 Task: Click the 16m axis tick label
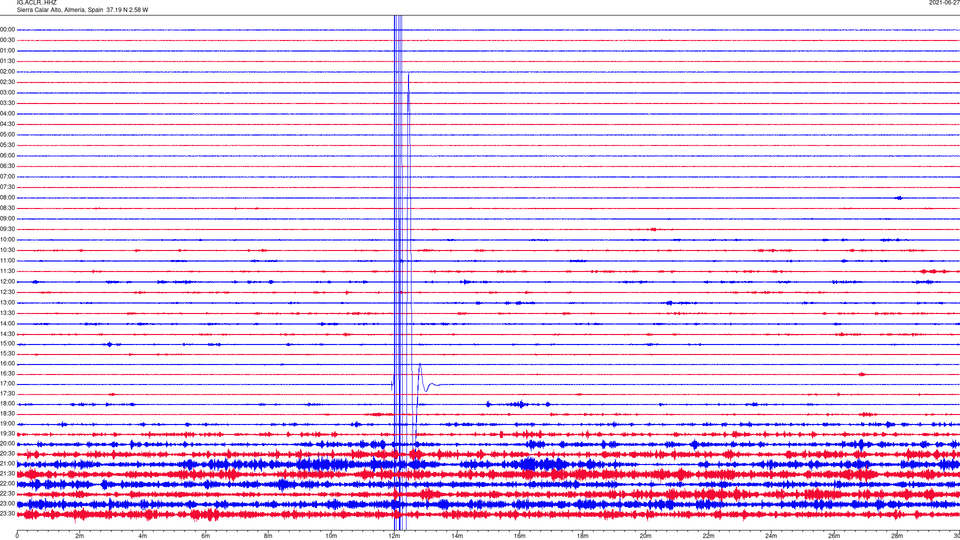(x=520, y=536)
